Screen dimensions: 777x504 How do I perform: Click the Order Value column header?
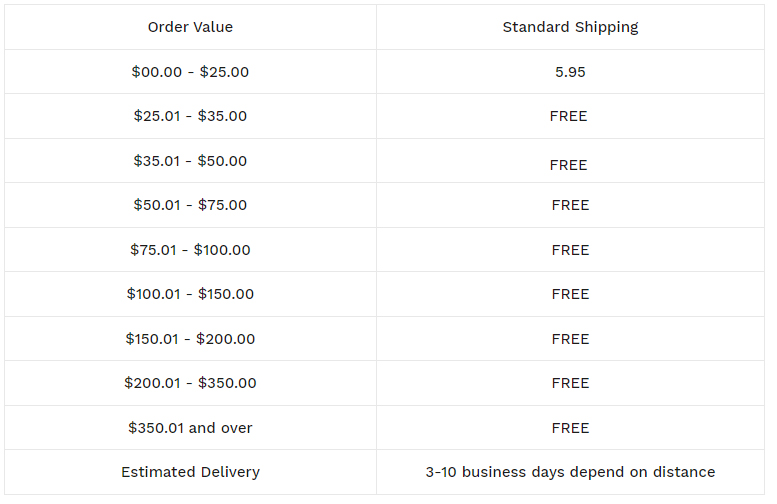[x=190, y=27]
